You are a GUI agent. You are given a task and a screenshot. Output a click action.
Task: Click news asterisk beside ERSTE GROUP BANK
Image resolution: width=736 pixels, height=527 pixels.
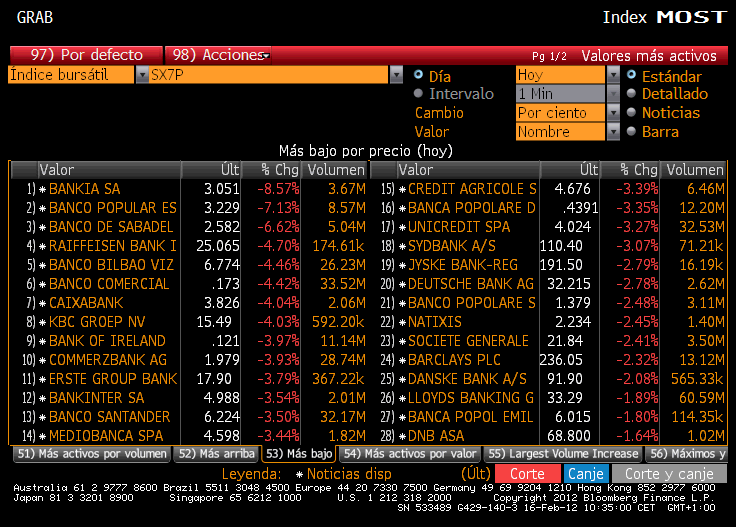point(42,380)
